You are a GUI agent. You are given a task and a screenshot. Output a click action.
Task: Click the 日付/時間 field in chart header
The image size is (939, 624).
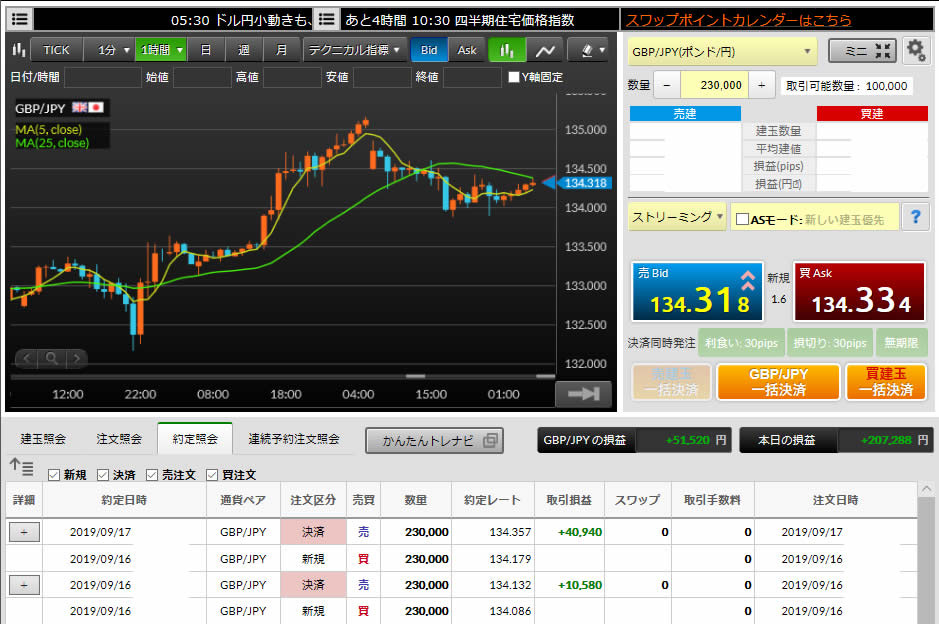click(103, 77)
